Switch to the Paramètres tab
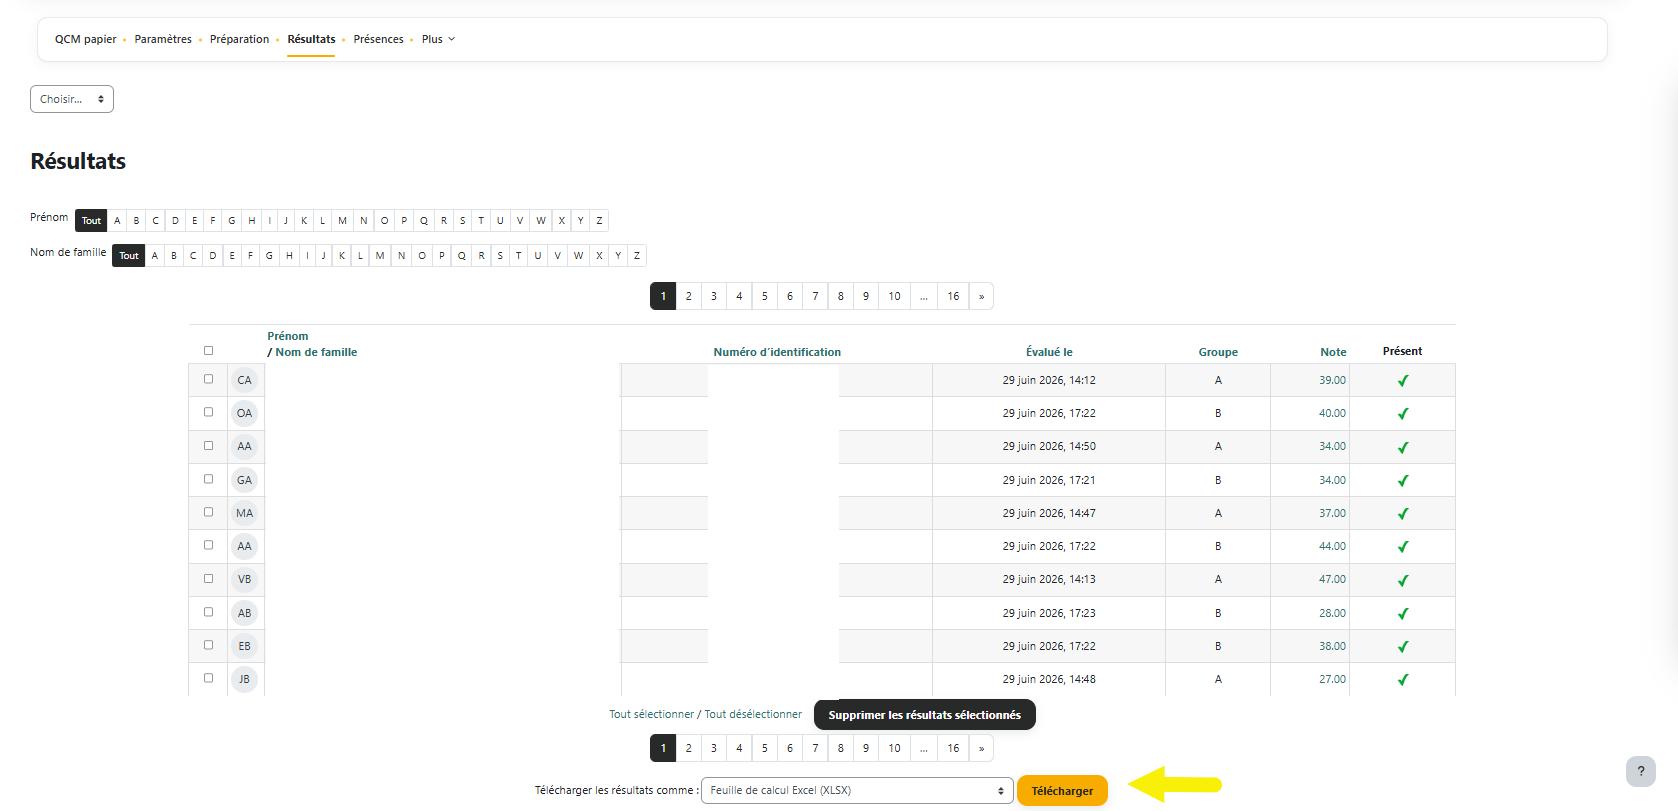The height and width of the screenshot is (811, 1678). click(x=163, y=39)
